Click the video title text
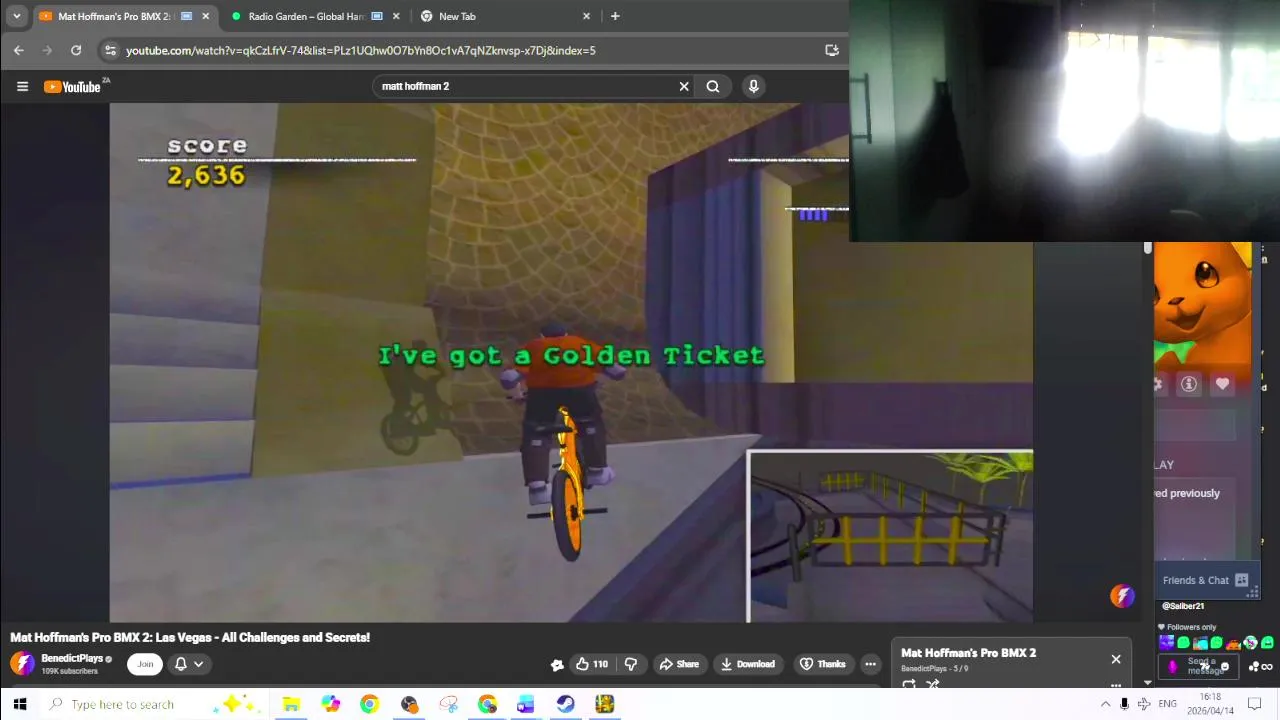This screenshot has height=720, width=1280. click(x=190, y=637)
